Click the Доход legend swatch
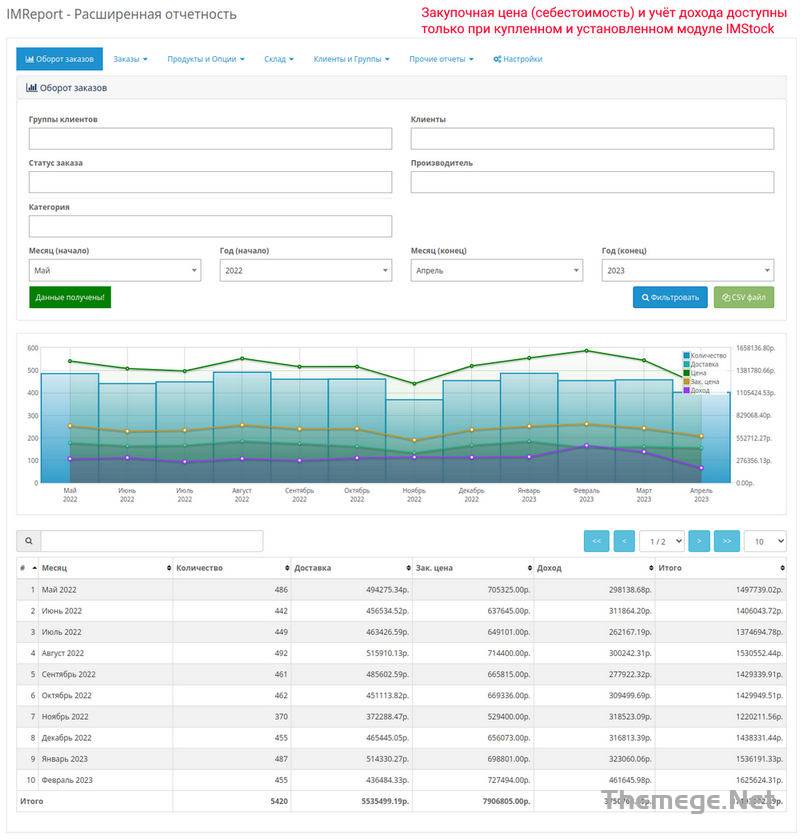 click(x=687, y=390)
